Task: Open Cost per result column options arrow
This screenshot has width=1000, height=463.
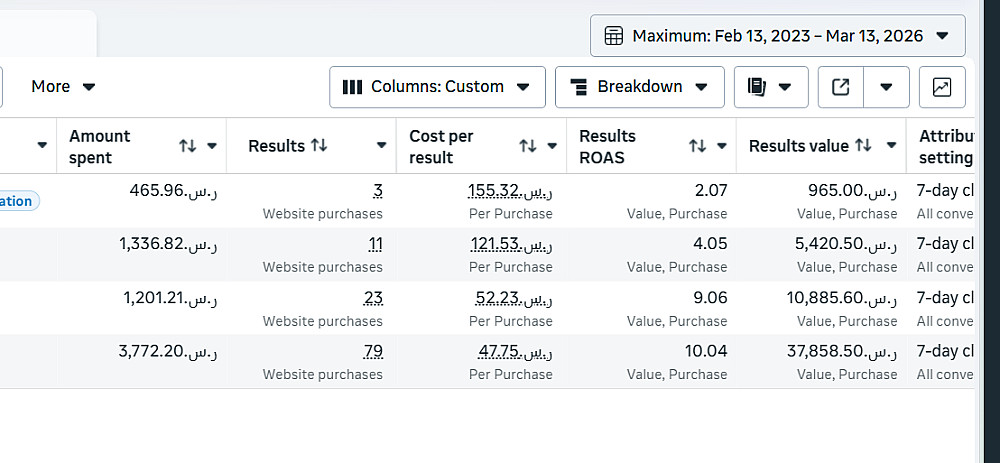Action: 552,146
